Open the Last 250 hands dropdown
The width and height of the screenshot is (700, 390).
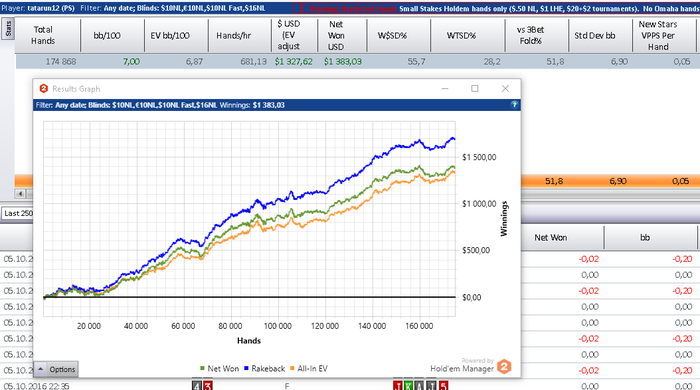[17, 213]
